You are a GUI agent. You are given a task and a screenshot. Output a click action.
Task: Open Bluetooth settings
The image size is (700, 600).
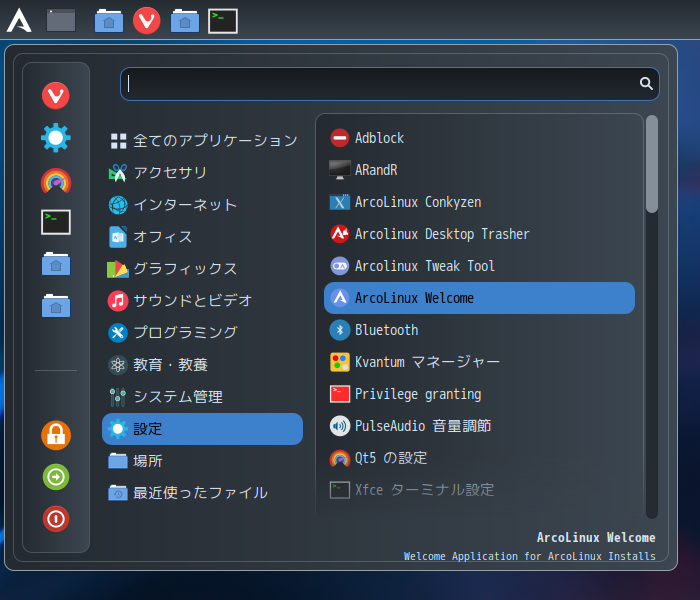pyautogui.click(x=479, y=330)
